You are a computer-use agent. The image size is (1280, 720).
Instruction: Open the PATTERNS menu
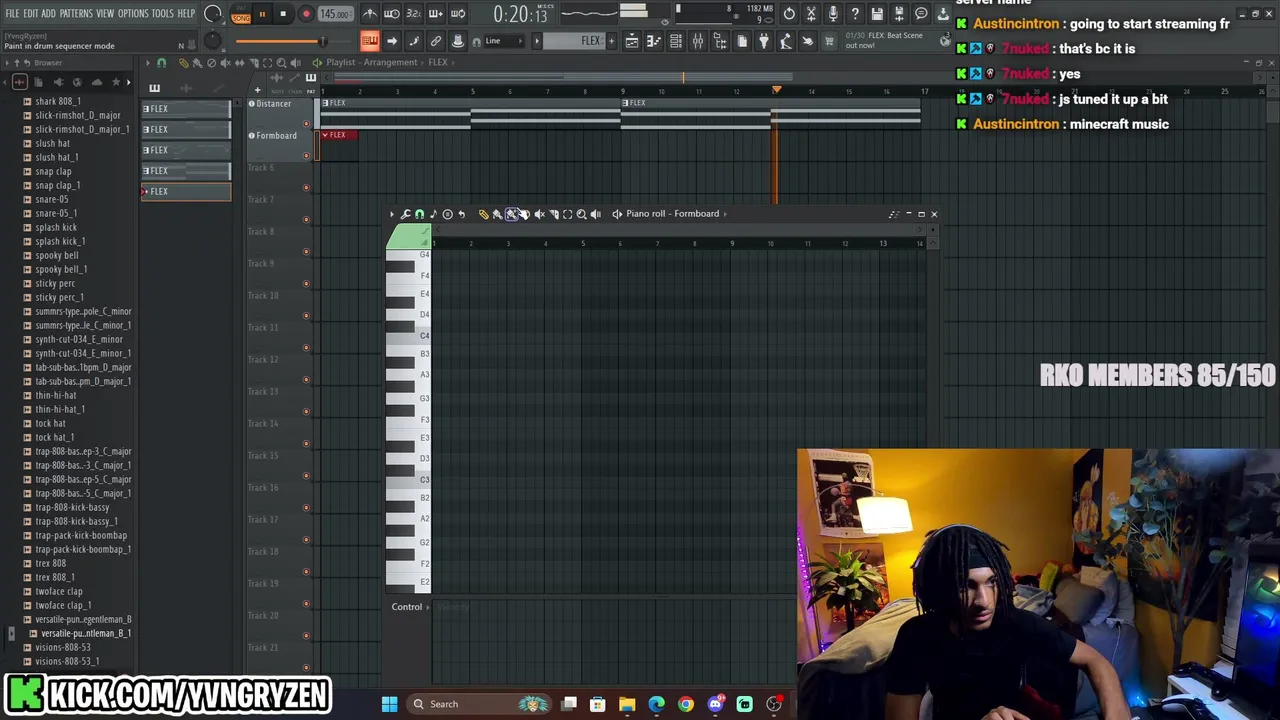click(x=76, y=14)
